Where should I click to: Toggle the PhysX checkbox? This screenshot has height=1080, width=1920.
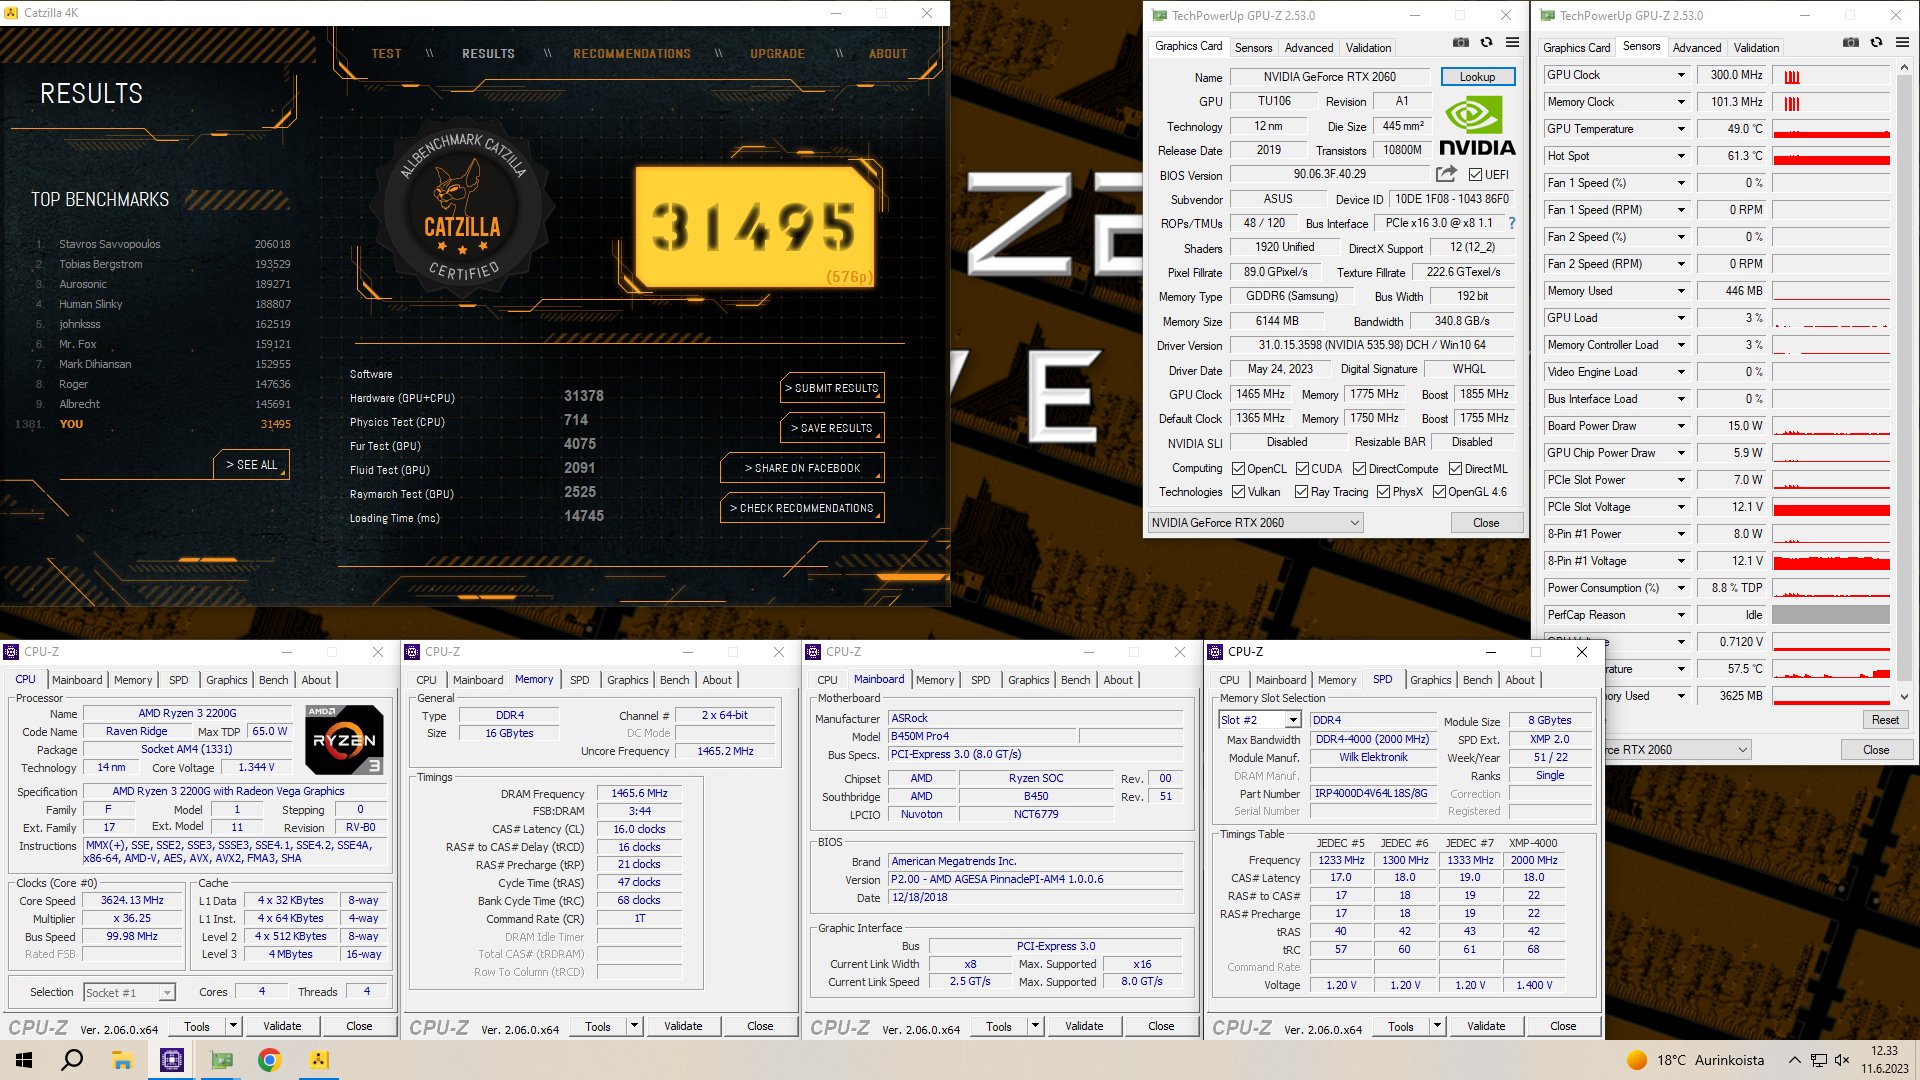coord(1383,492)
